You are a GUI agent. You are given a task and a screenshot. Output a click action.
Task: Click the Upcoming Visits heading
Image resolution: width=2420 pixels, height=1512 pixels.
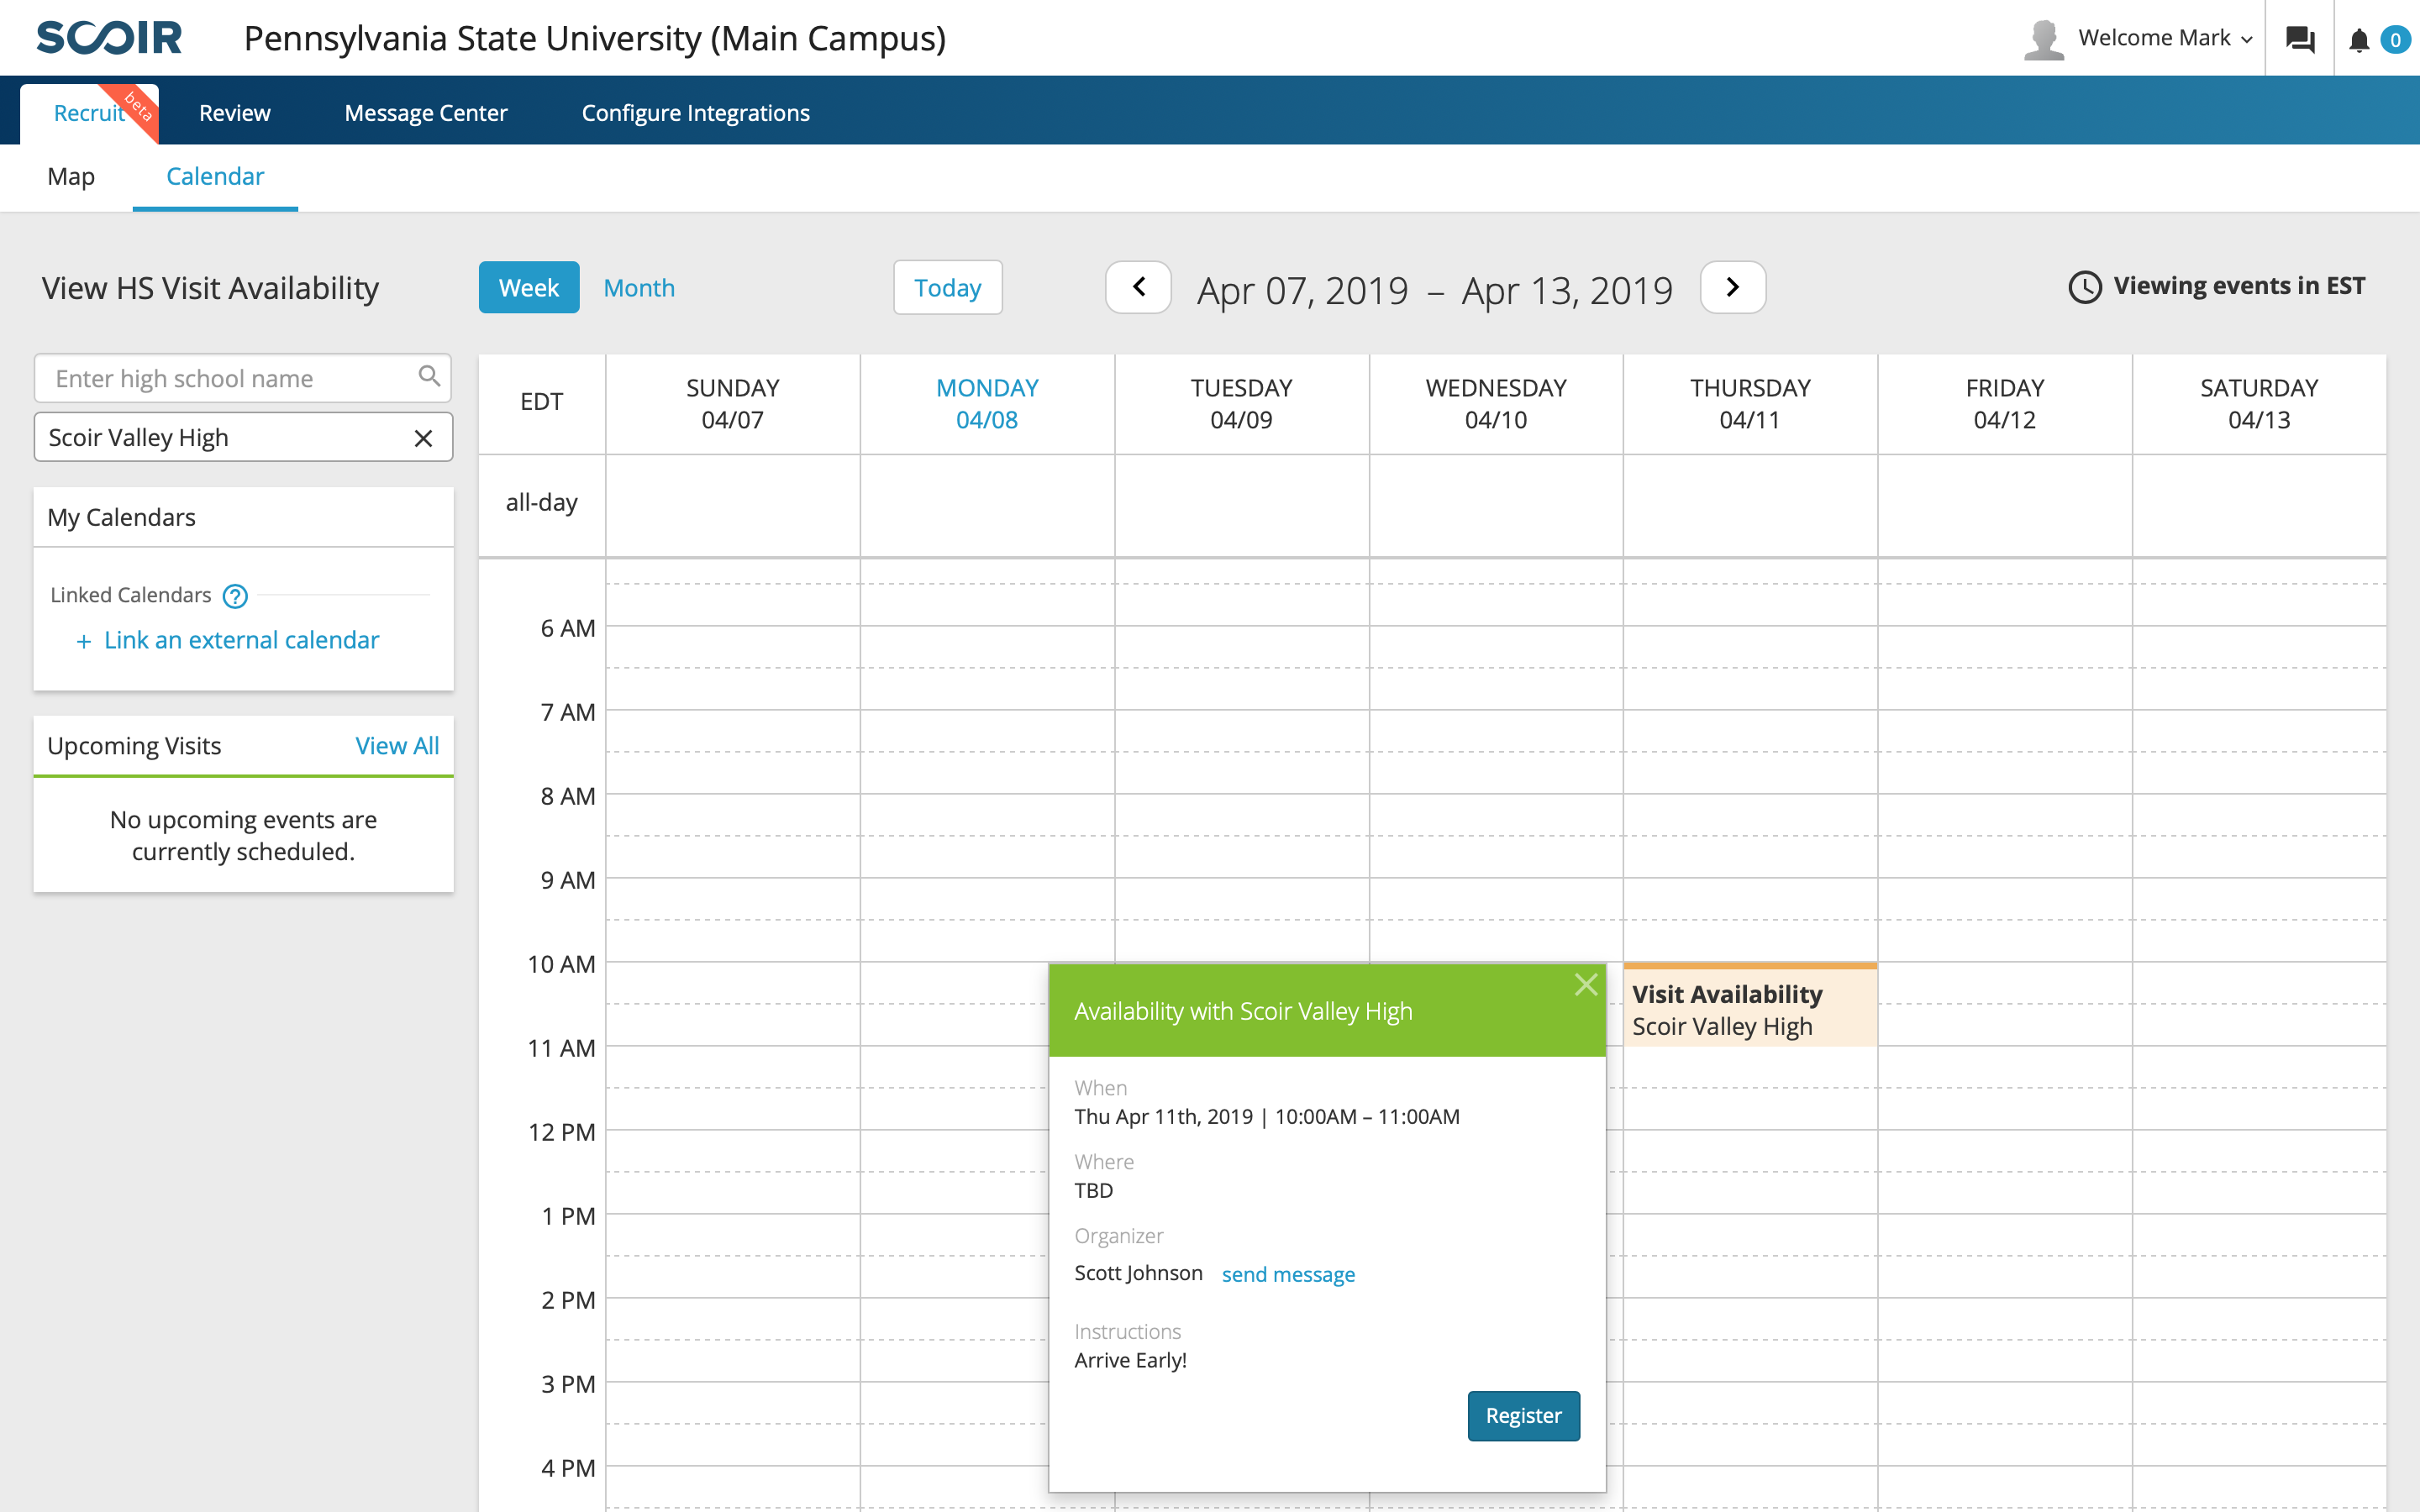(x=134, y=746)
